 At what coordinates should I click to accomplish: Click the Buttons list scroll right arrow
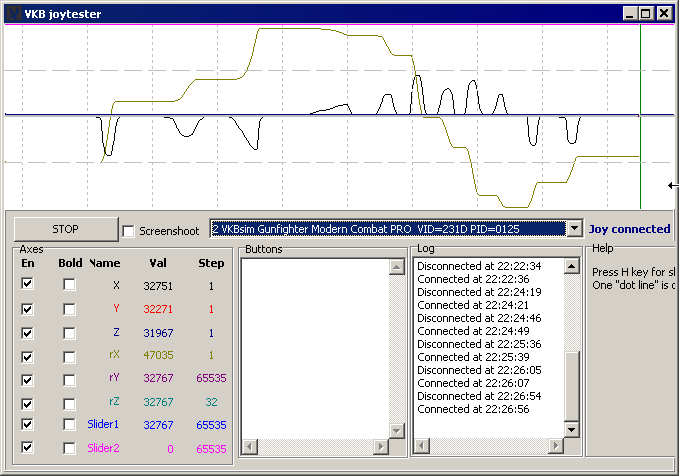point(381,446)
